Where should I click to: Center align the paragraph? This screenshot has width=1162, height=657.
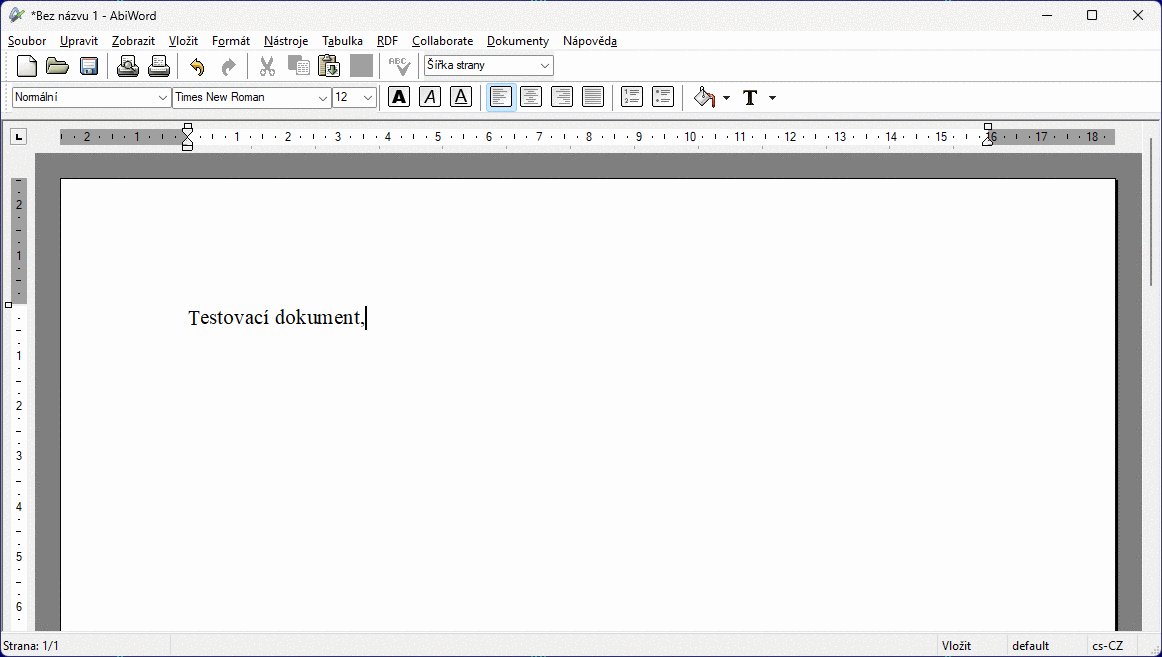[x=531, y=97]
